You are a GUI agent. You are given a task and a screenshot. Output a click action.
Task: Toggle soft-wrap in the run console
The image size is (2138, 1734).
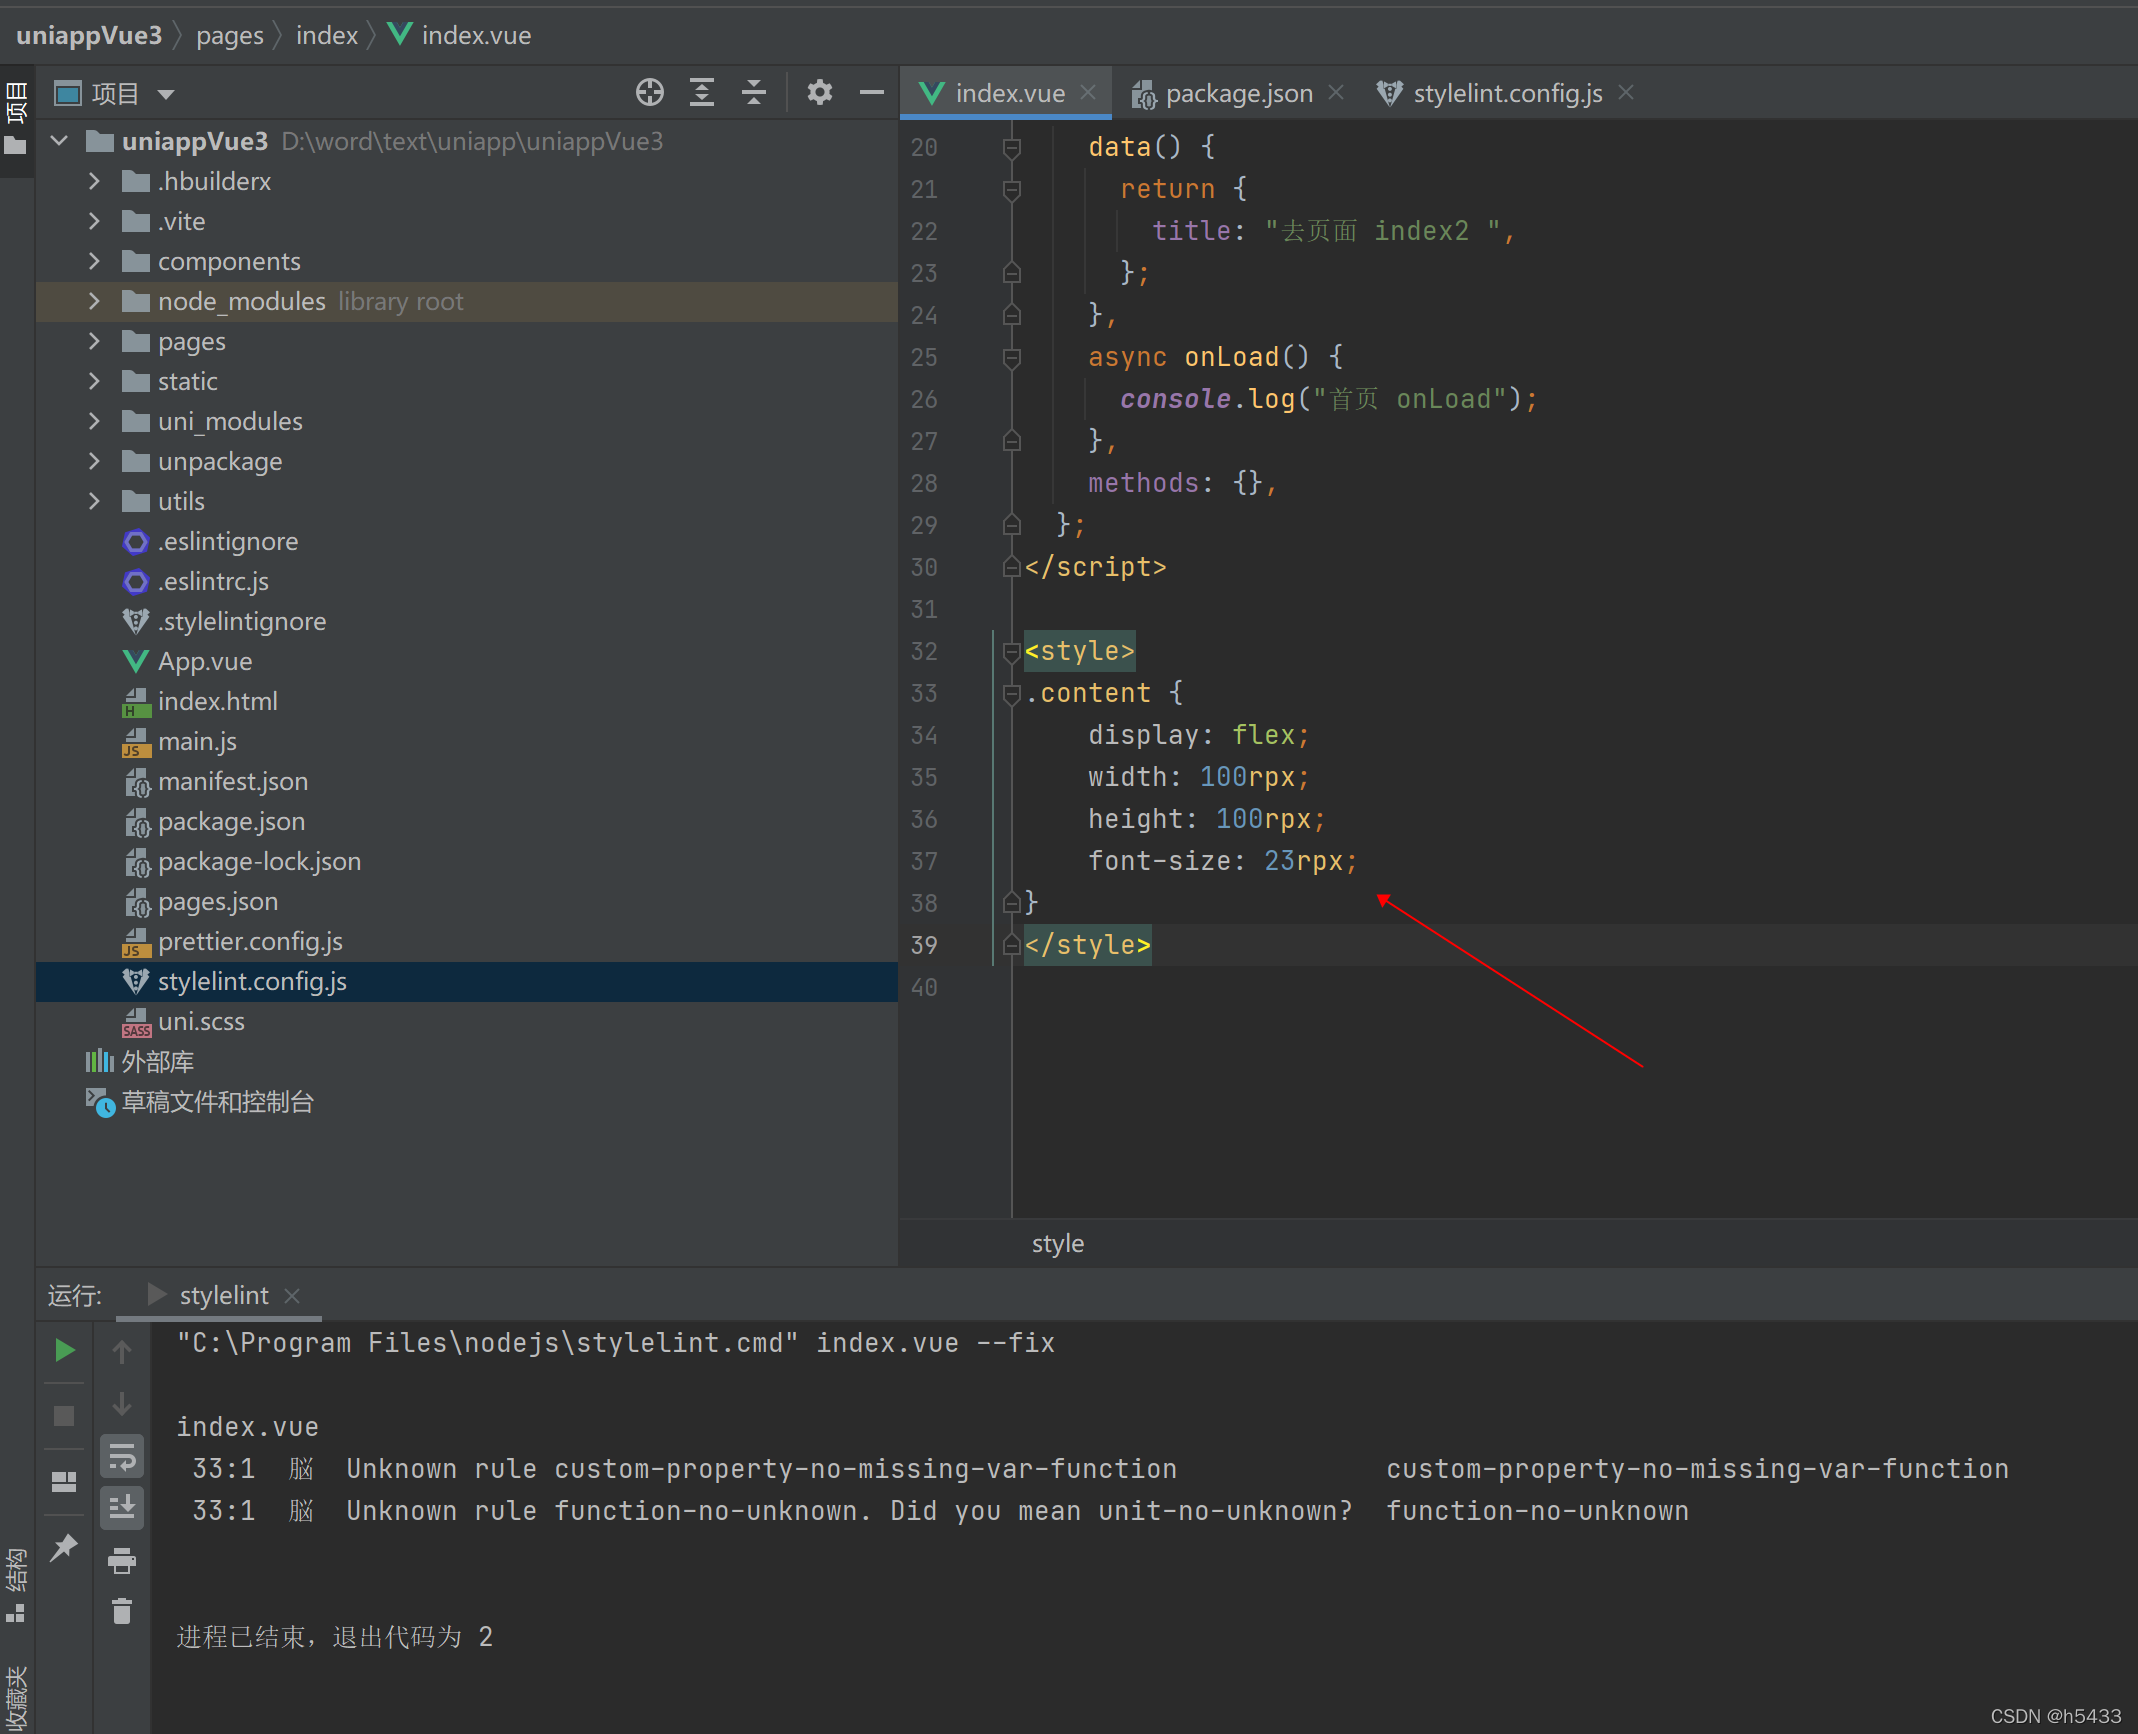pyautogui.click(x=122, y=1457)
